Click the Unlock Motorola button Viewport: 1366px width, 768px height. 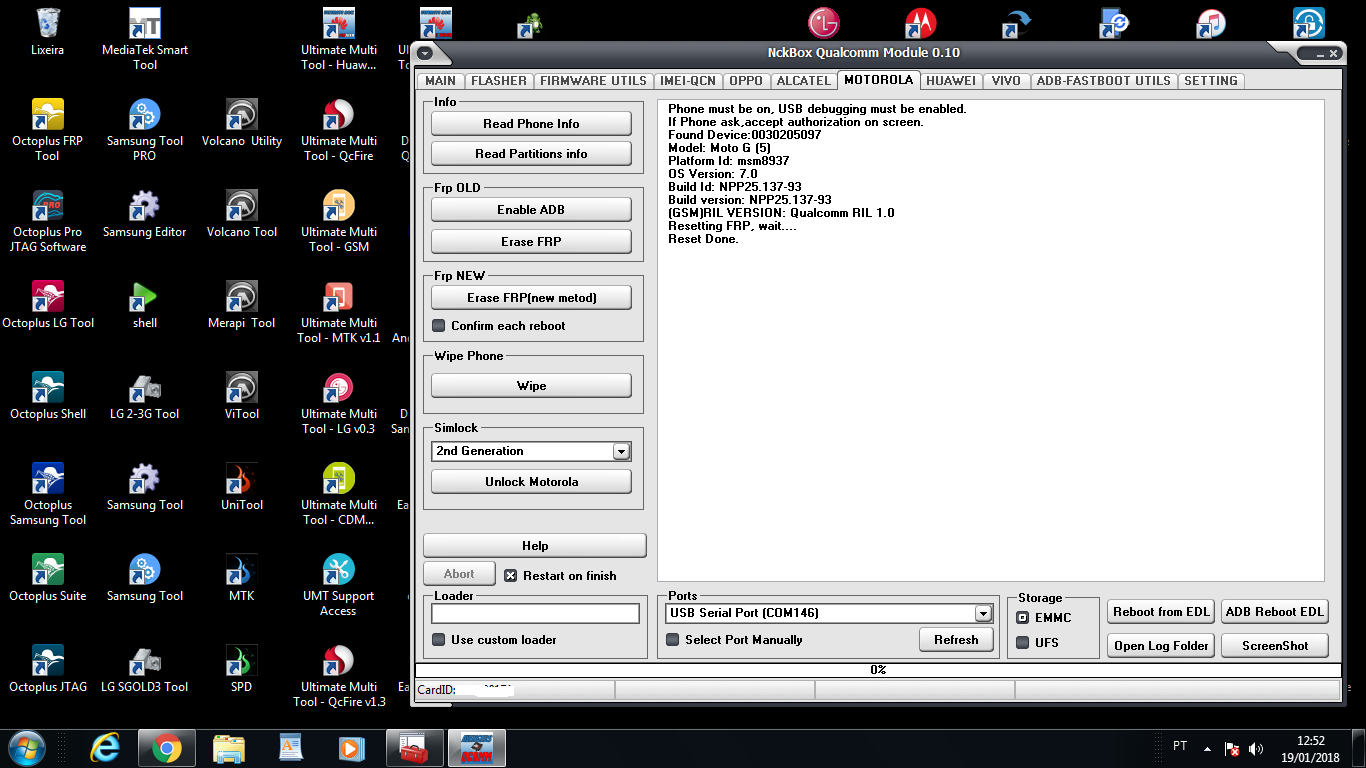[531, 482]
